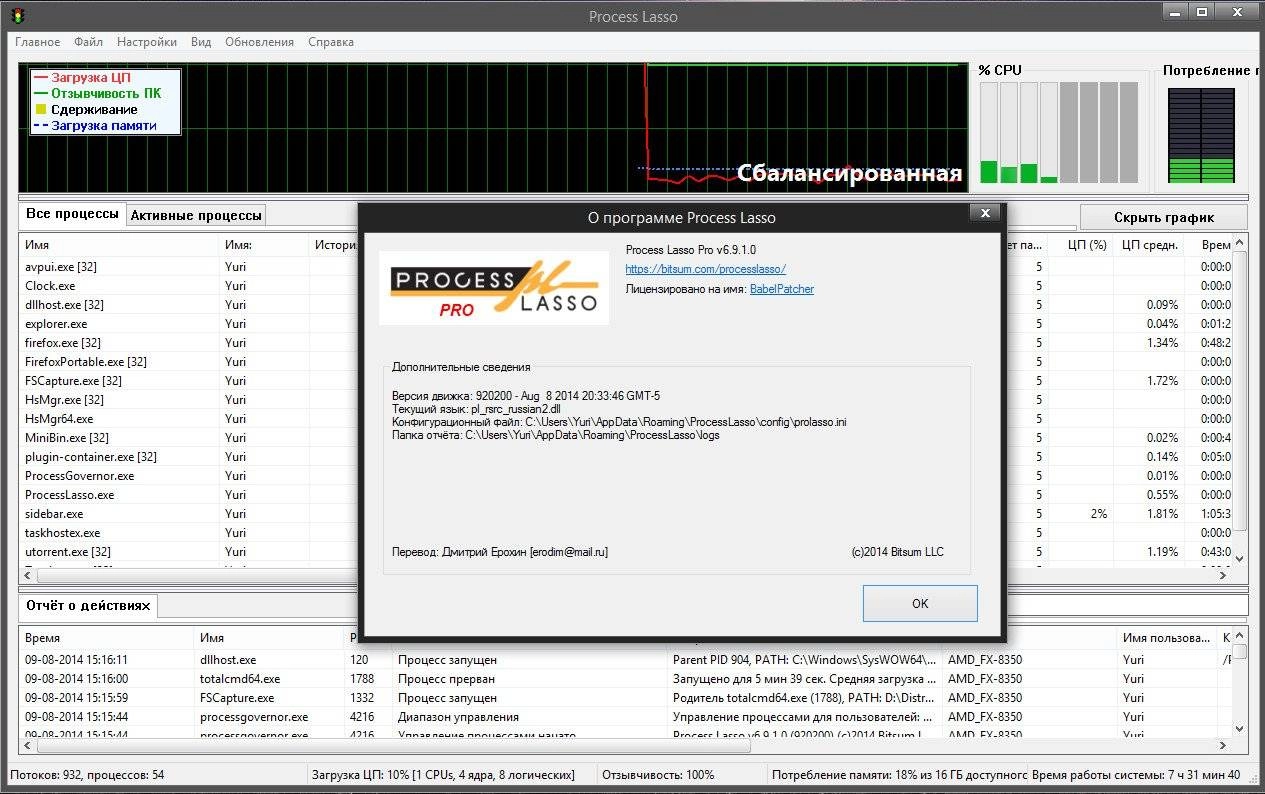
Task: Click the process list scroll-up arrow
Action: tap(1240, 244)
